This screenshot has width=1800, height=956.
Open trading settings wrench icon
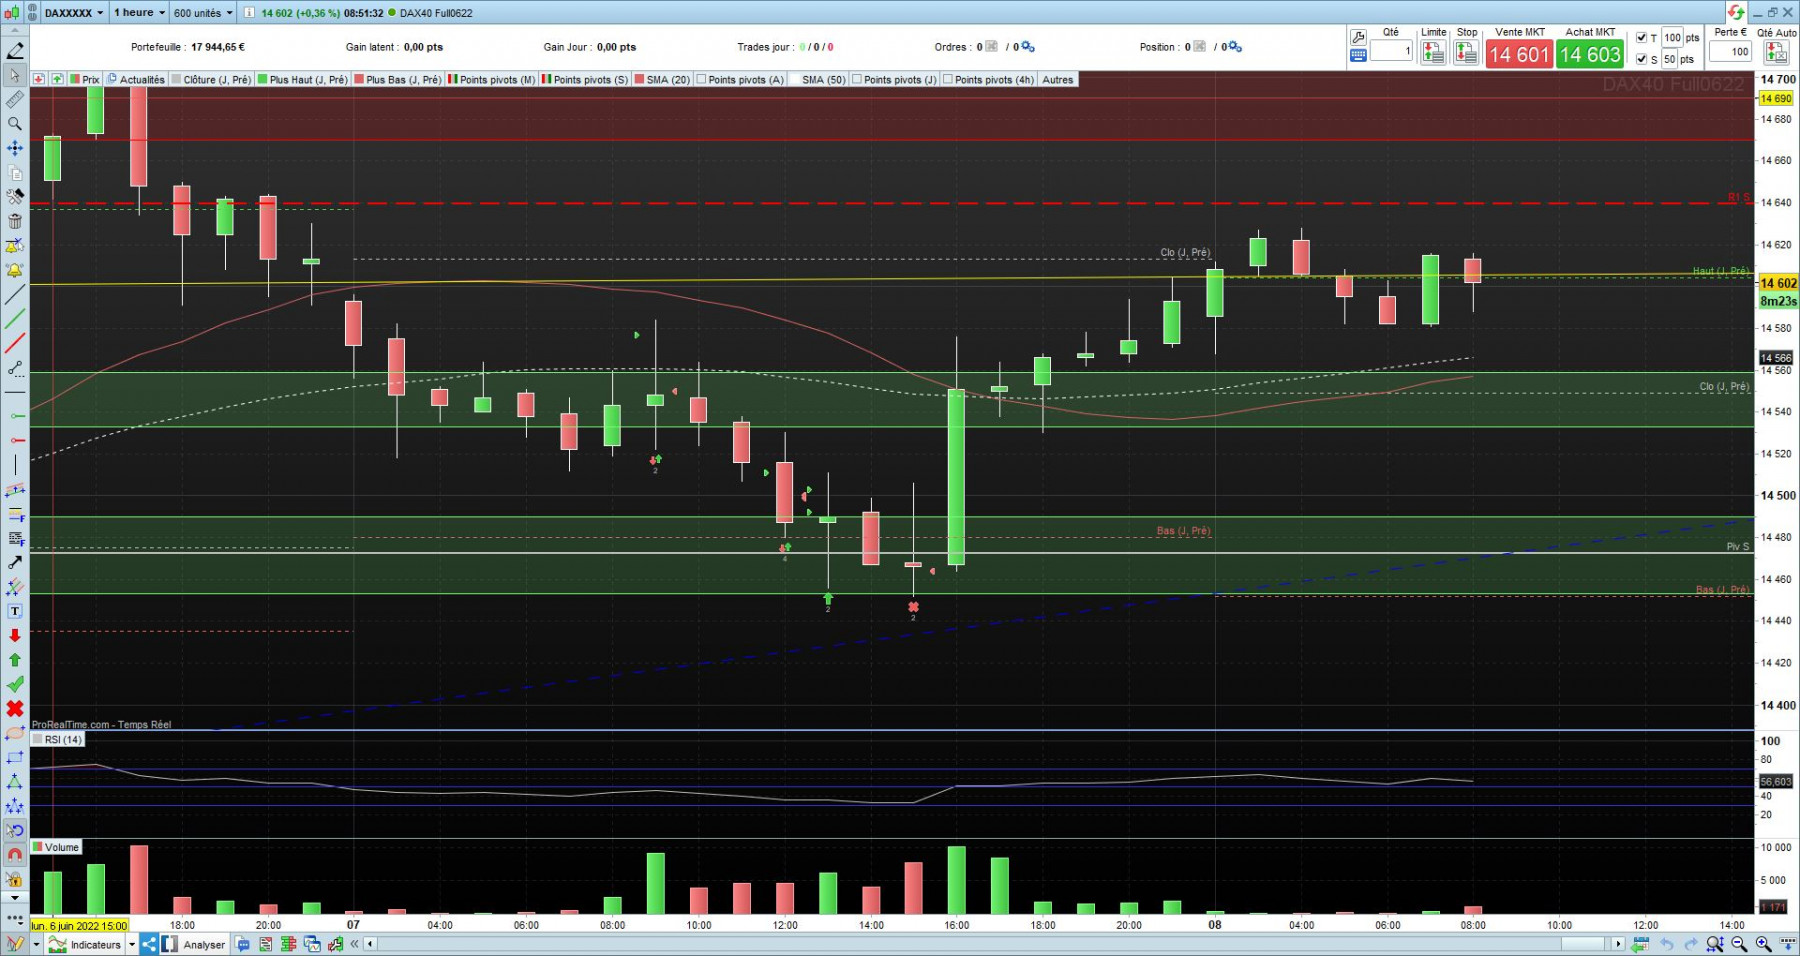point(1358,37)
